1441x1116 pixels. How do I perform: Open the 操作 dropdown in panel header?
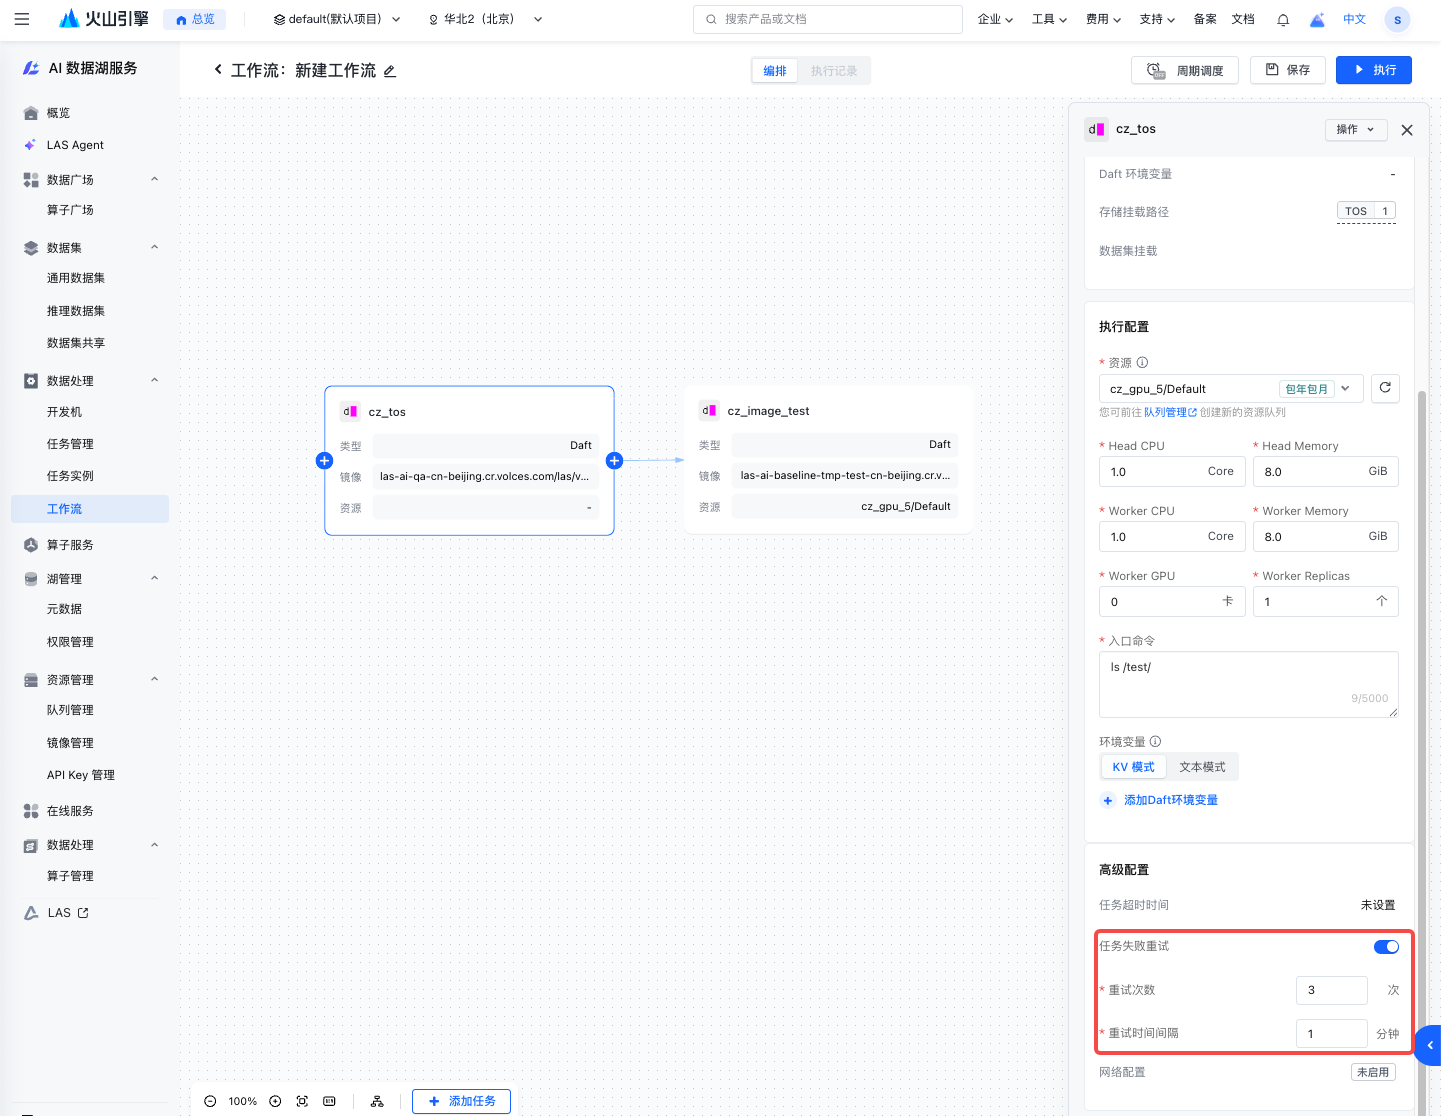[x=1355, y=129]
